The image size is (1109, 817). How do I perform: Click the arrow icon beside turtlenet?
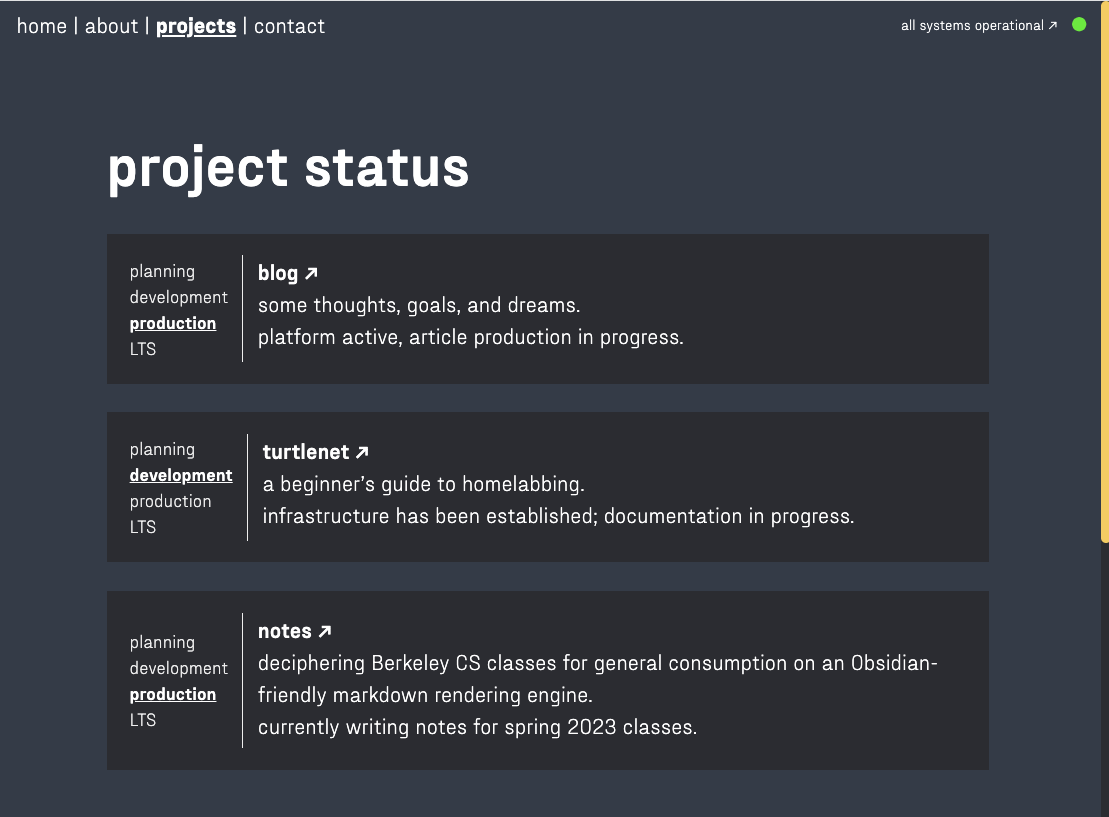tap(362, 452)
